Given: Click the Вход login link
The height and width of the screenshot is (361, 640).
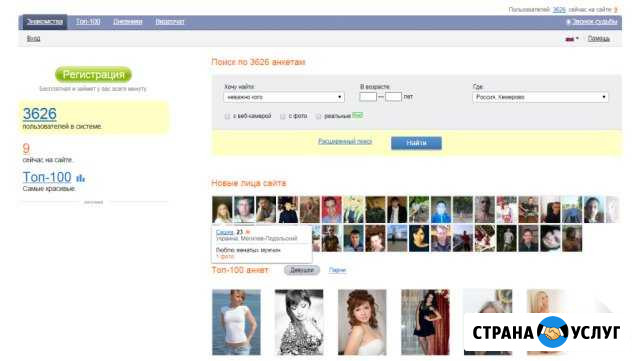Looking at the screenshot, I should 33,38.
